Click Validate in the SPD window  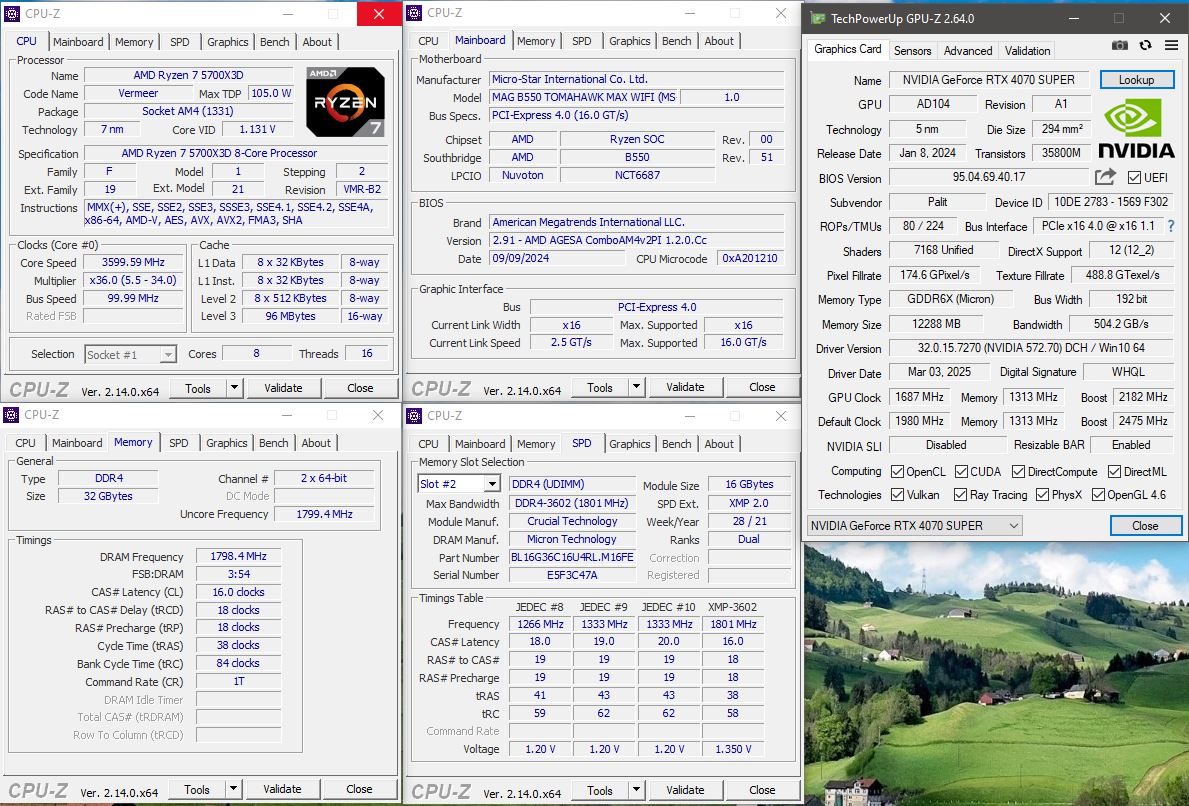(x=685, y=789)
